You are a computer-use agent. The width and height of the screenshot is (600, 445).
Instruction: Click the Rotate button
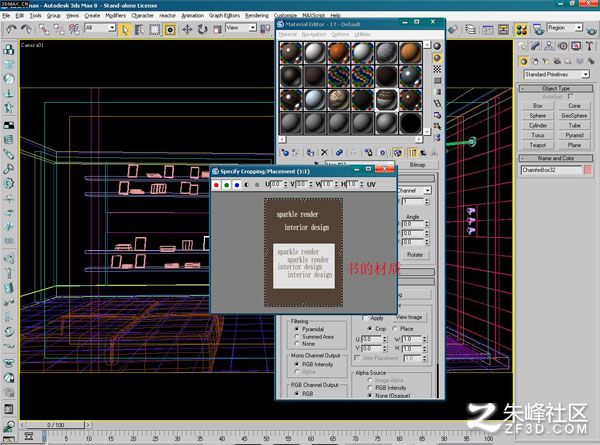click(x=415, y=255)
